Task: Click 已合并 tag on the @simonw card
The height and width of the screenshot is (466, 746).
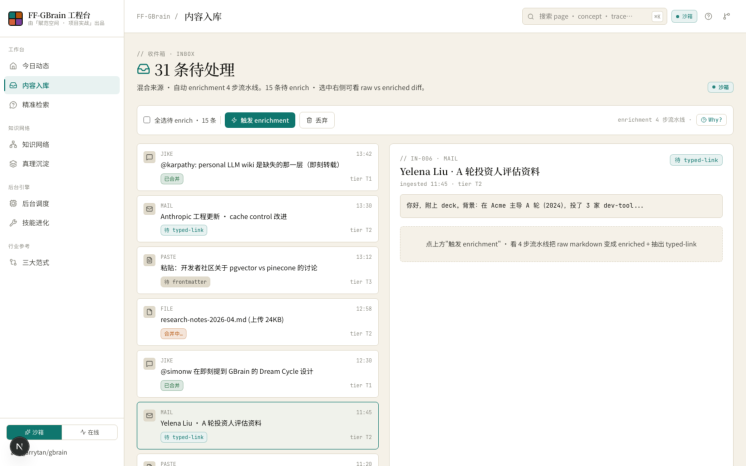Action: point(172,386)
